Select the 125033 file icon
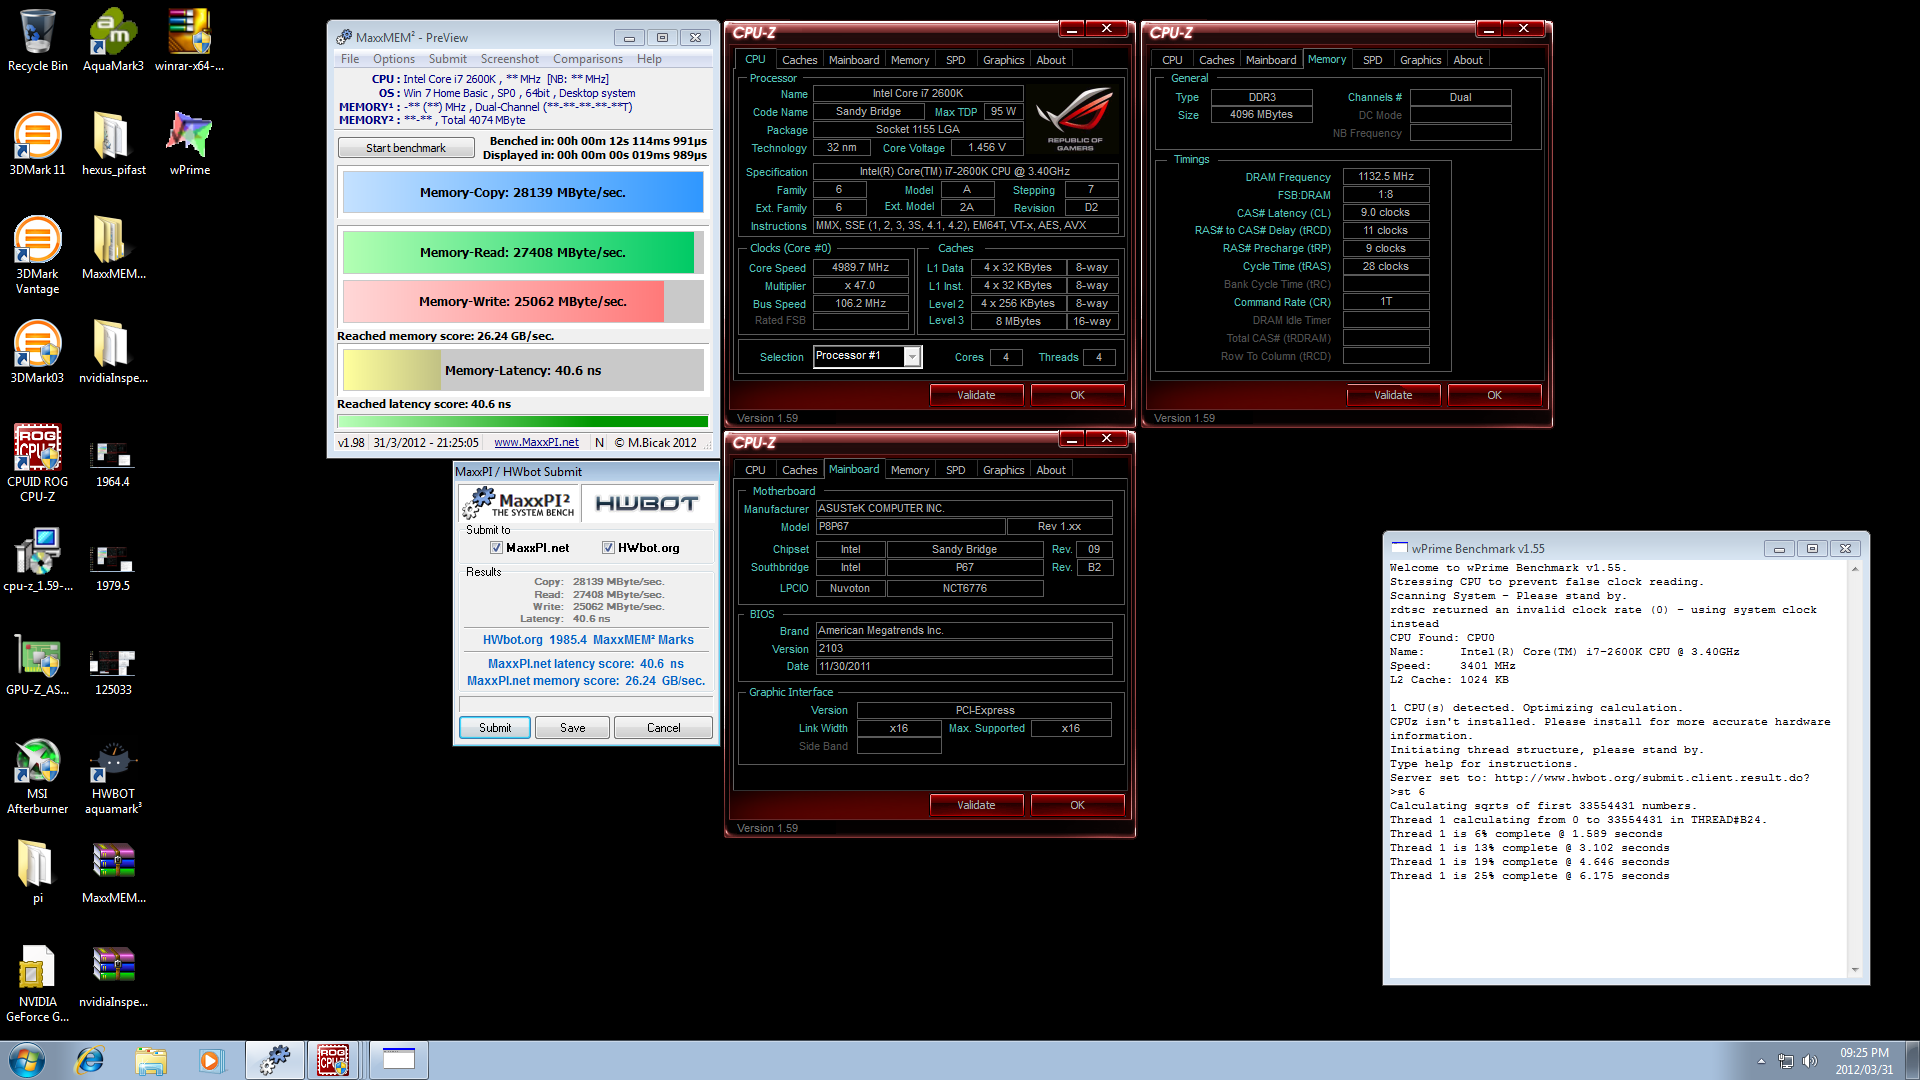 pos(113,671)
